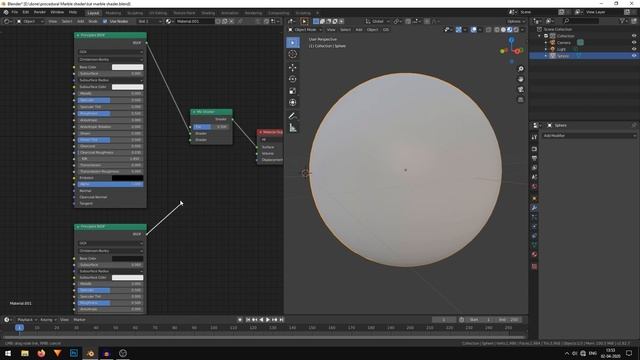The height and width of the screenshot is (360, 640).
Task: Open the Add Modifier dropdown
Action: [589, 136]
